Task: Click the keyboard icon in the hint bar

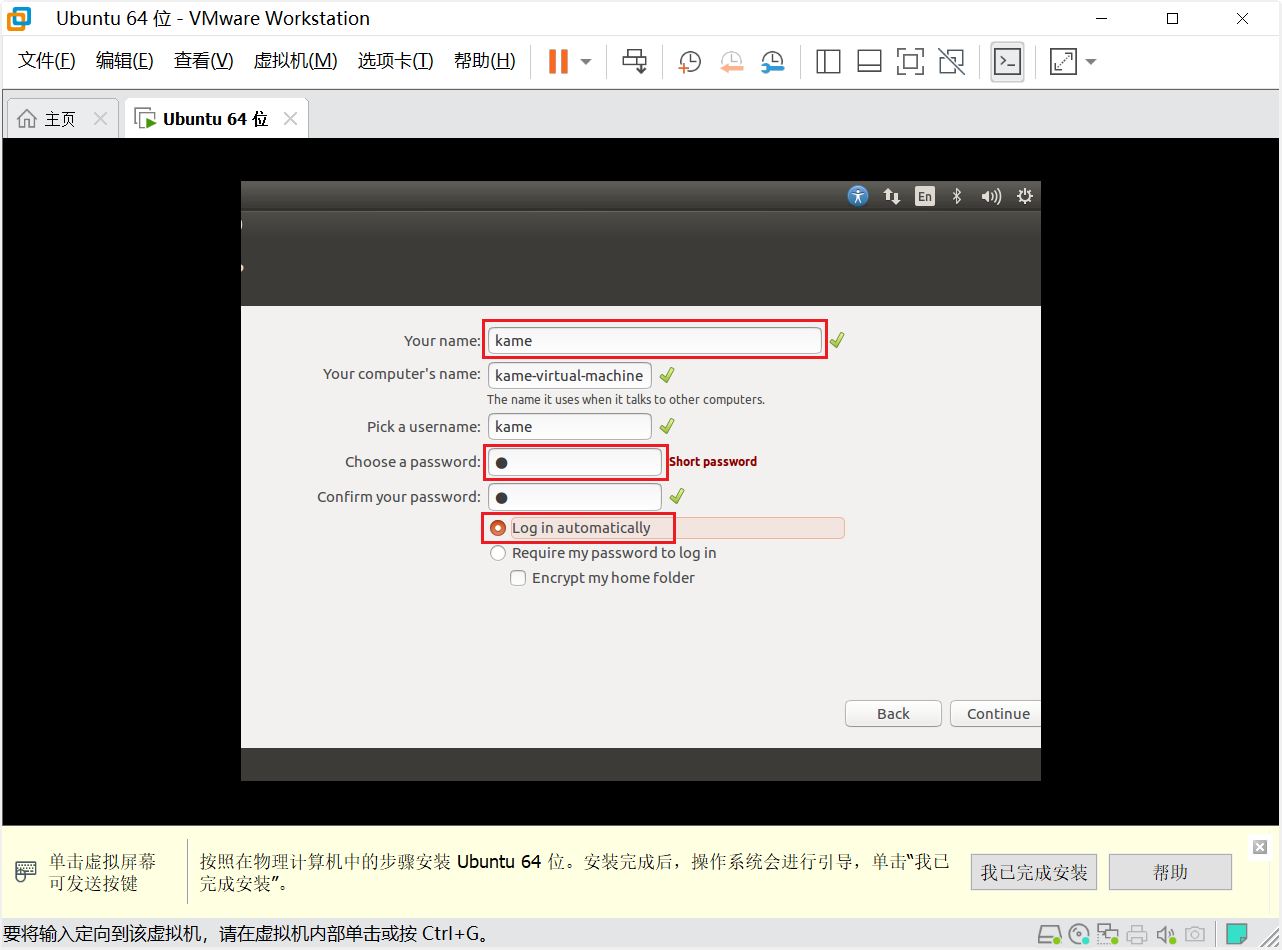Action: click(27, 872)
